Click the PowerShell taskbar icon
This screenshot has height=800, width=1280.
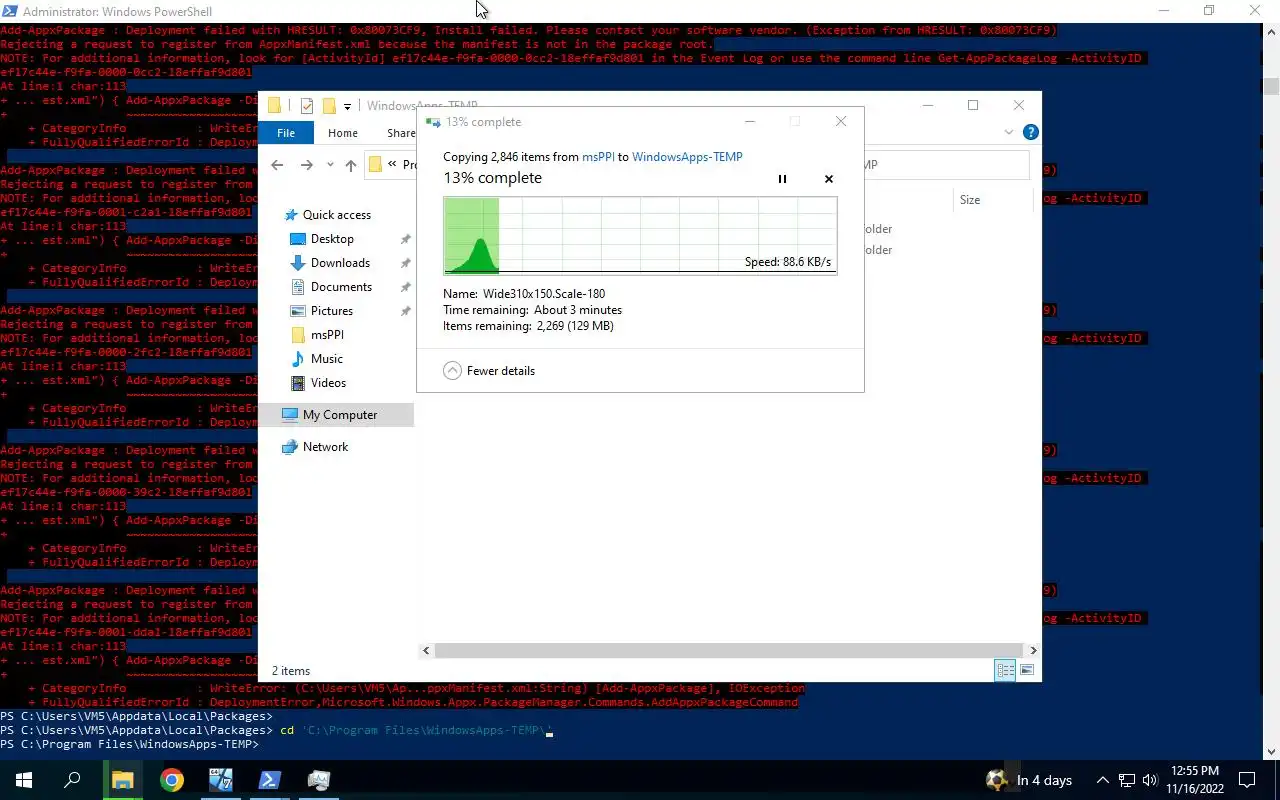[x=270, y=780]
